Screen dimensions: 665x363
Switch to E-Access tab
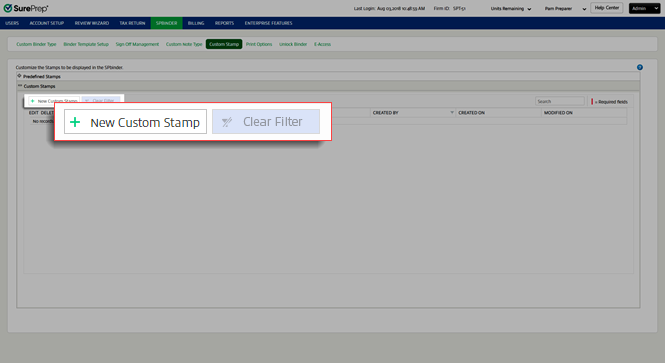pos(322,44)
